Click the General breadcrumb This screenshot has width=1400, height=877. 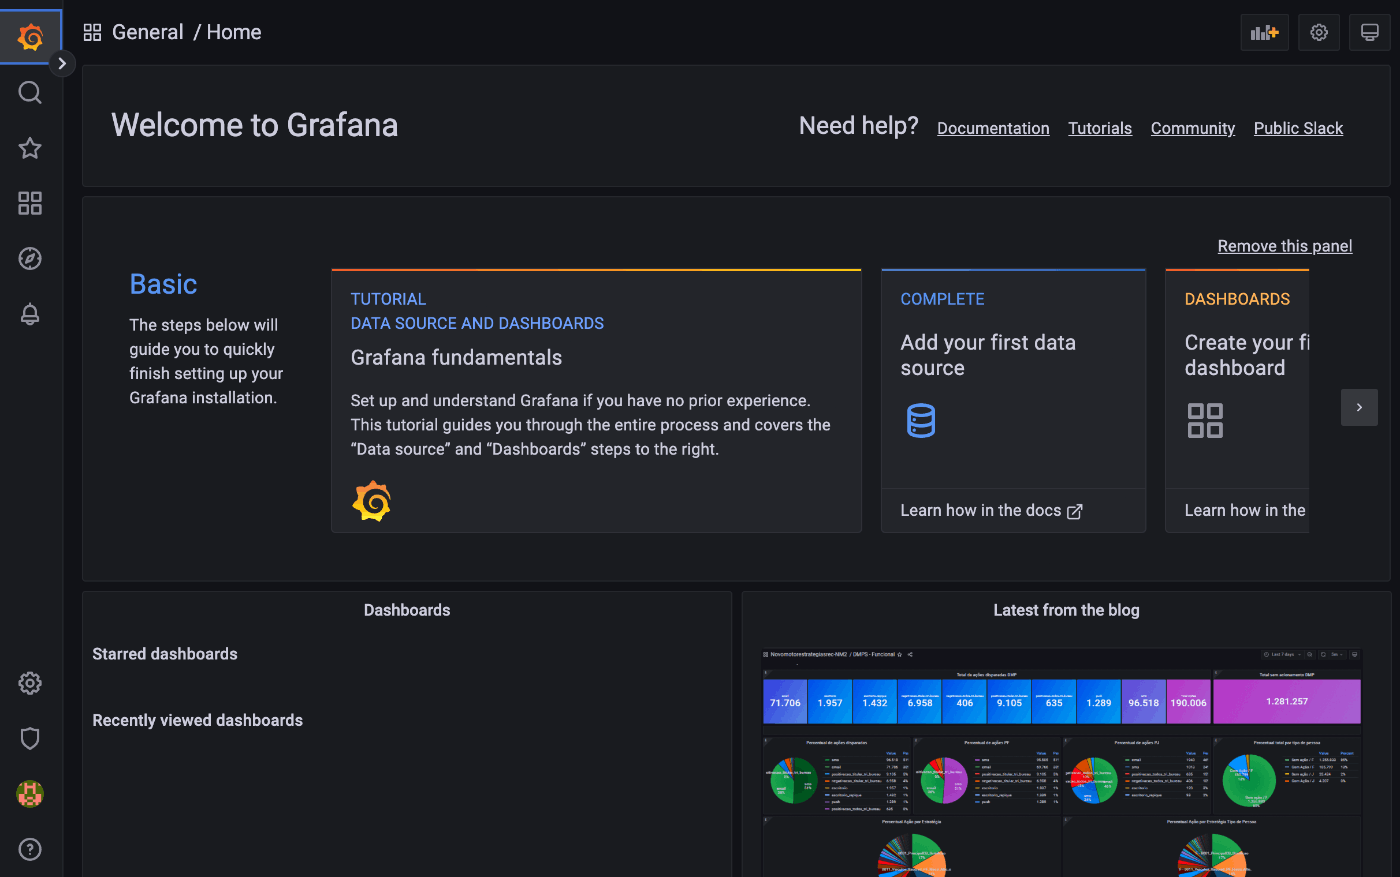click(x=147, y=32)
